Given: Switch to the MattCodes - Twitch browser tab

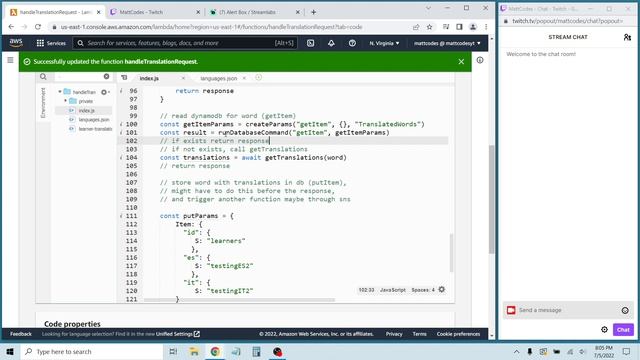Looking at the screenshot, I should (x=155, y=12).
